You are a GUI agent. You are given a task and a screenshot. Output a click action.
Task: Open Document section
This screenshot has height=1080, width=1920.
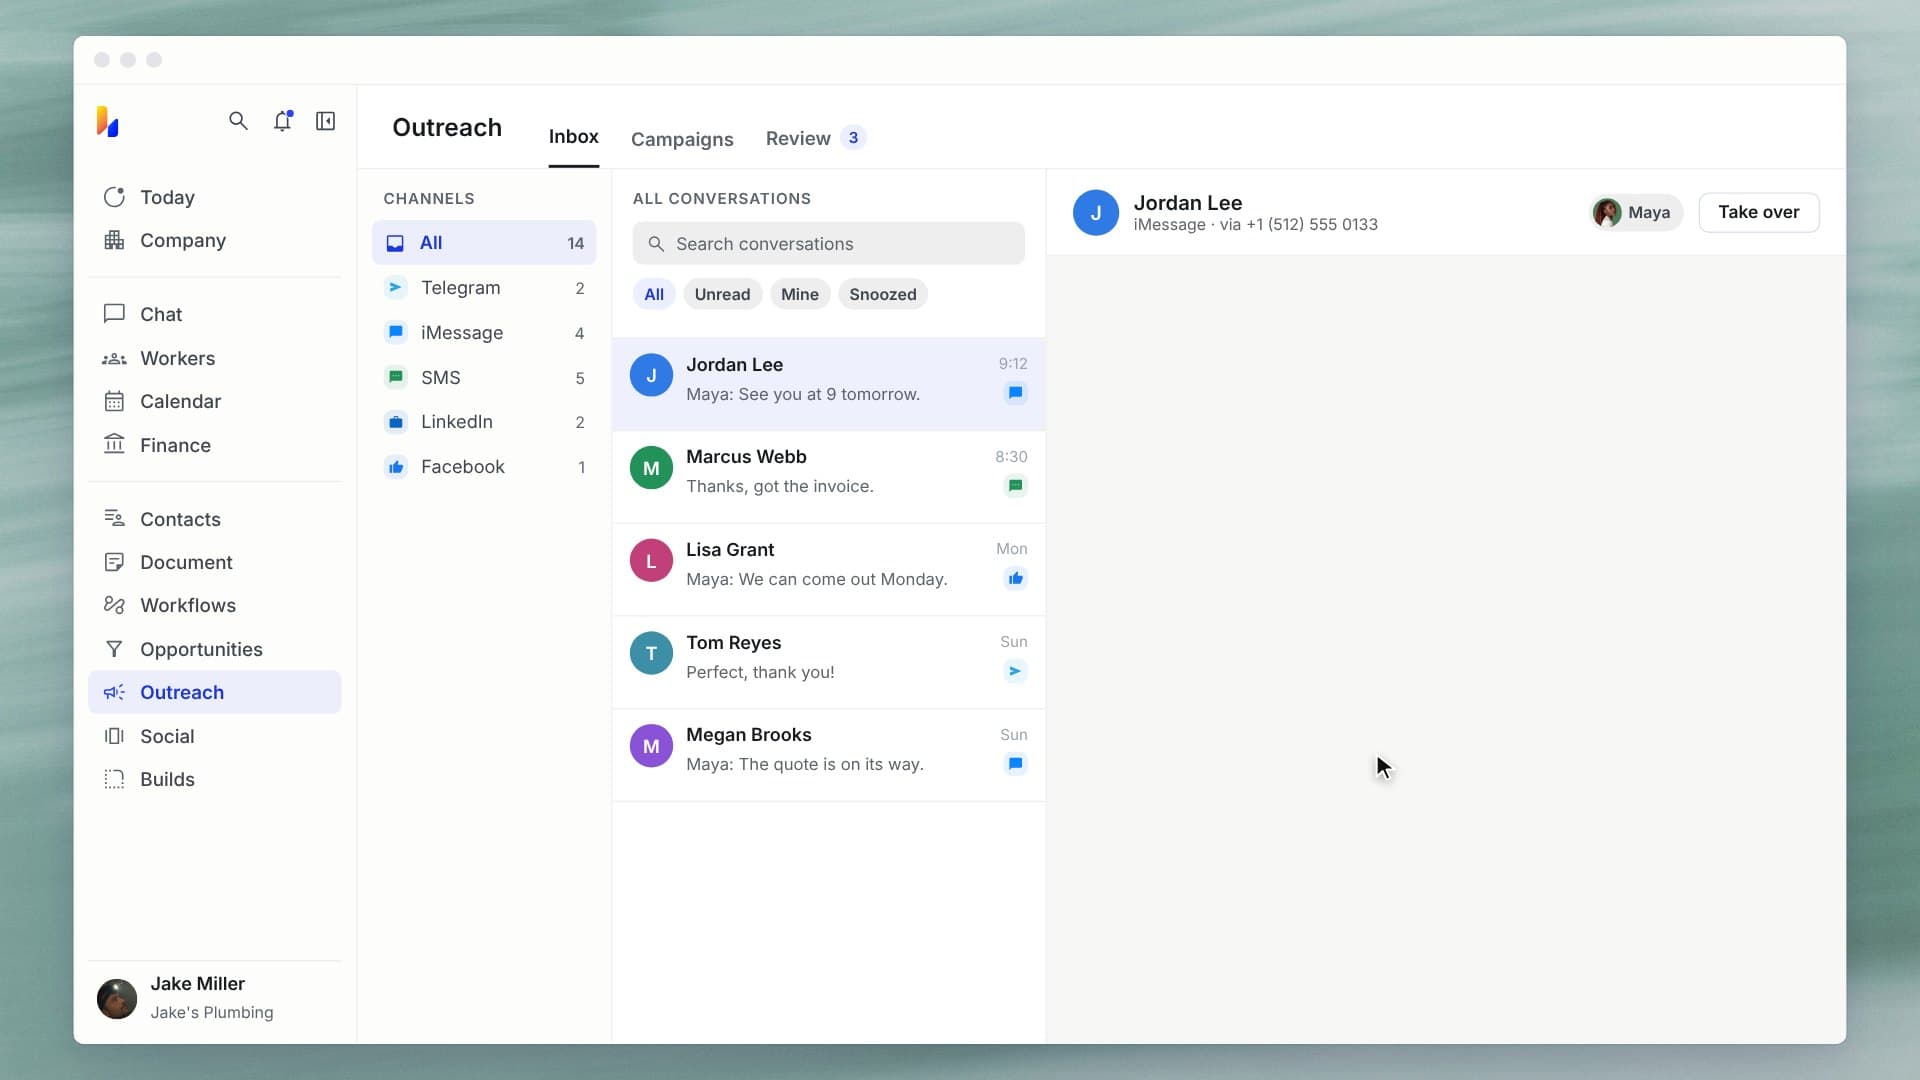(215, 562)
